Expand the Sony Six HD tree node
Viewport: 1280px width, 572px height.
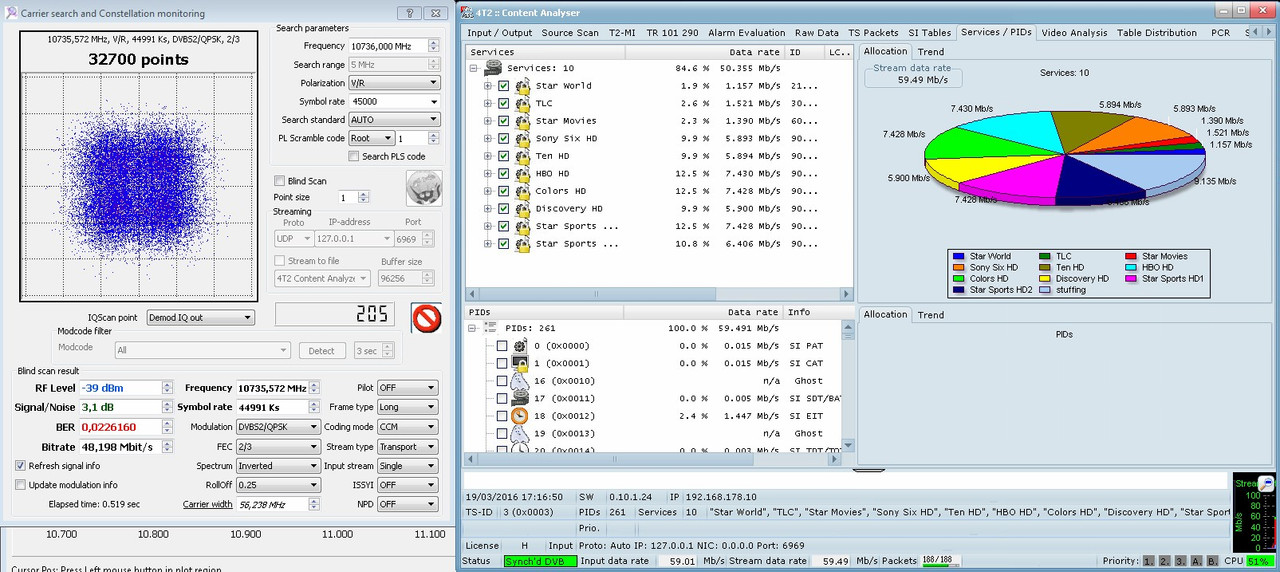tap(488, 139)
